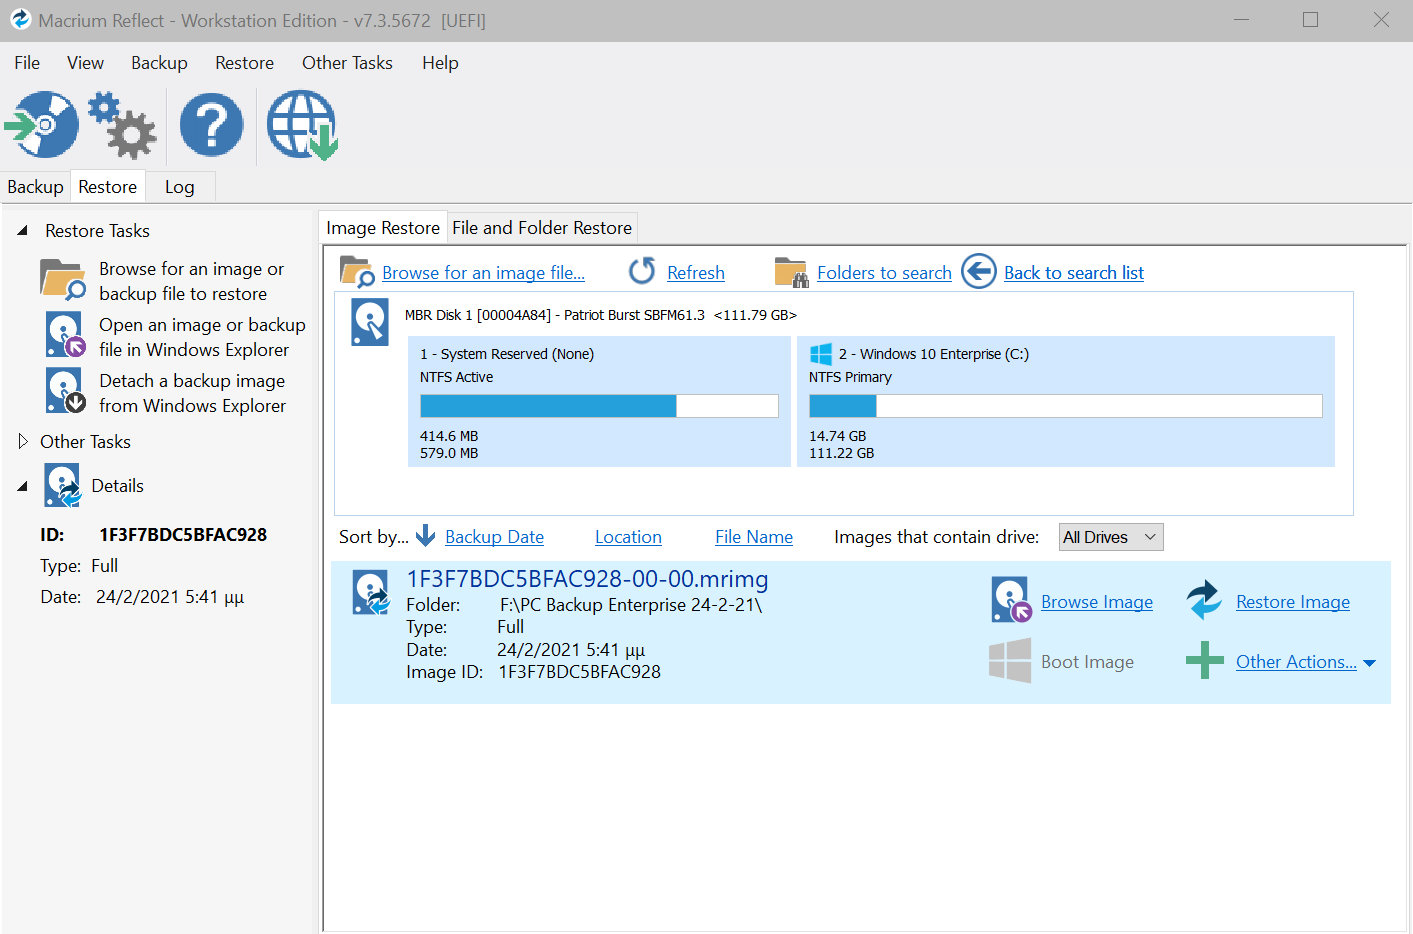Click Open an image in Windows Explorer task
Screen dimensions: 1413x934
[202, 337]
